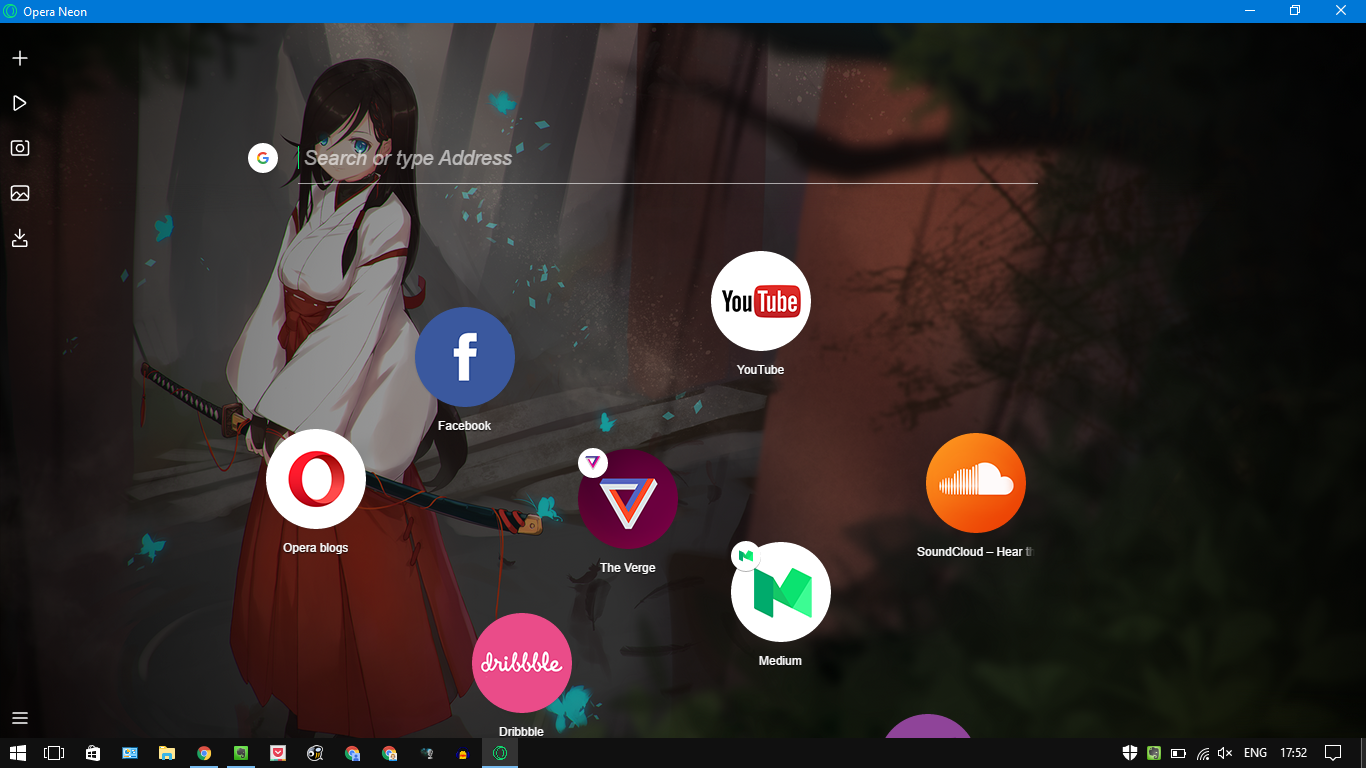1366x768 pixels.
Task: Switch to Evernote on taskbar
Action: click(x=241, y=753)
